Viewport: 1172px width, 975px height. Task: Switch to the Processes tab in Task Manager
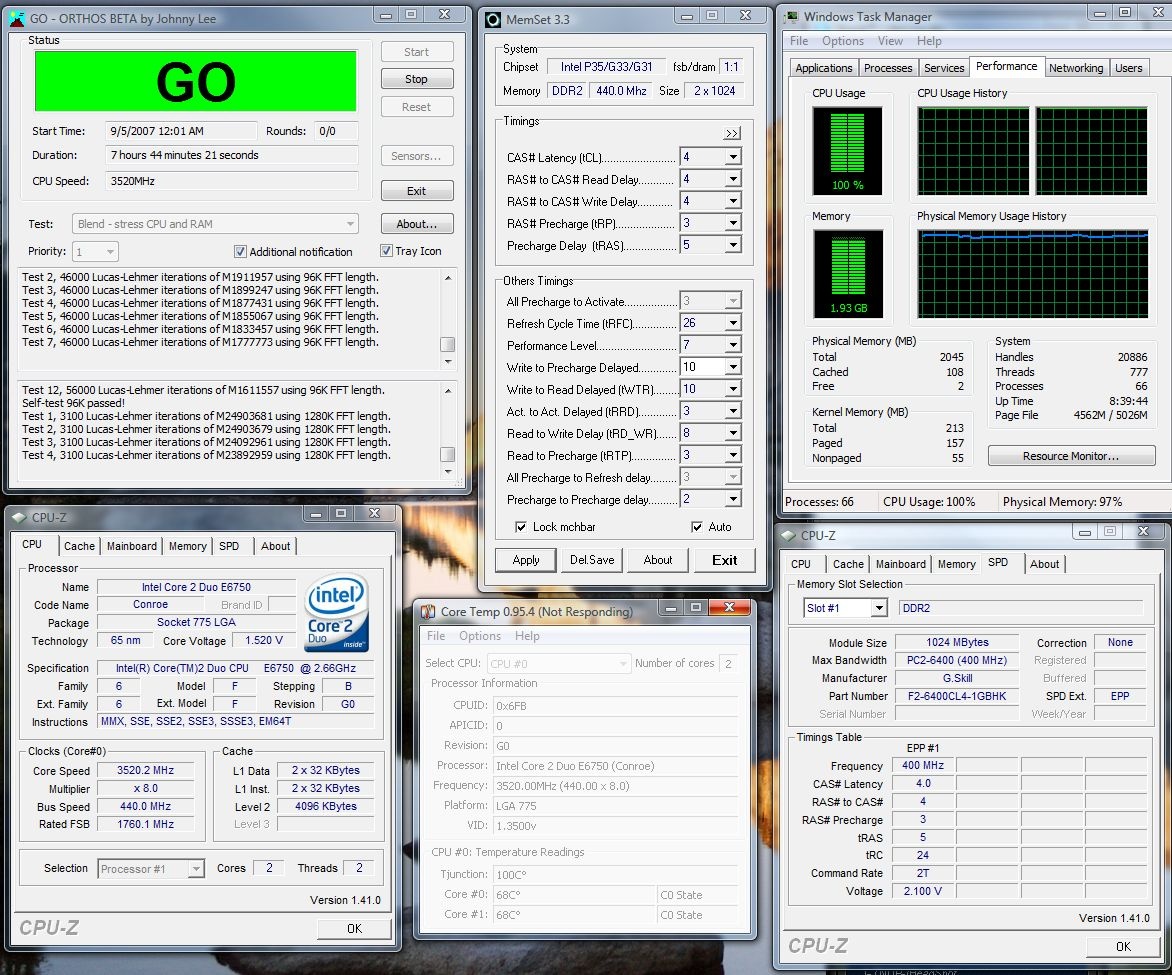click(888, 68)
